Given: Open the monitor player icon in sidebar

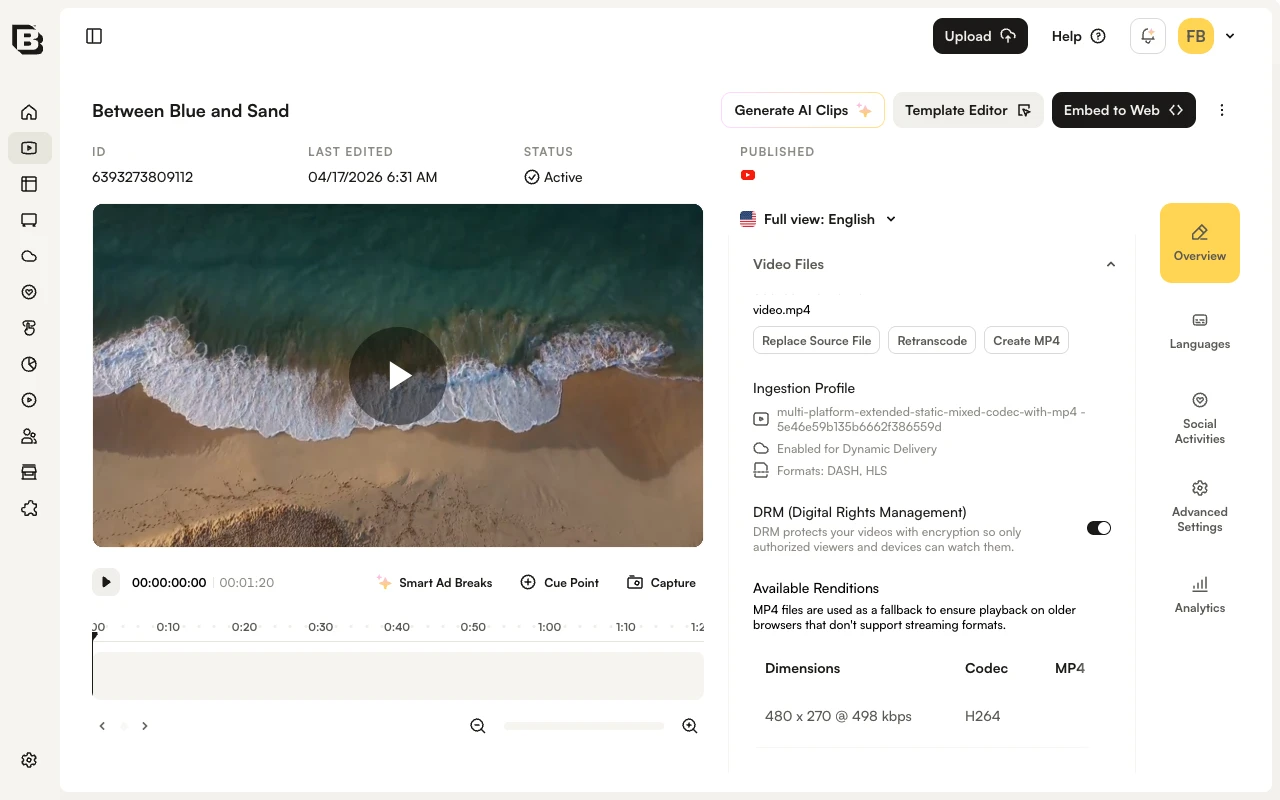Looking at the screenshot, I should (29, 220).
